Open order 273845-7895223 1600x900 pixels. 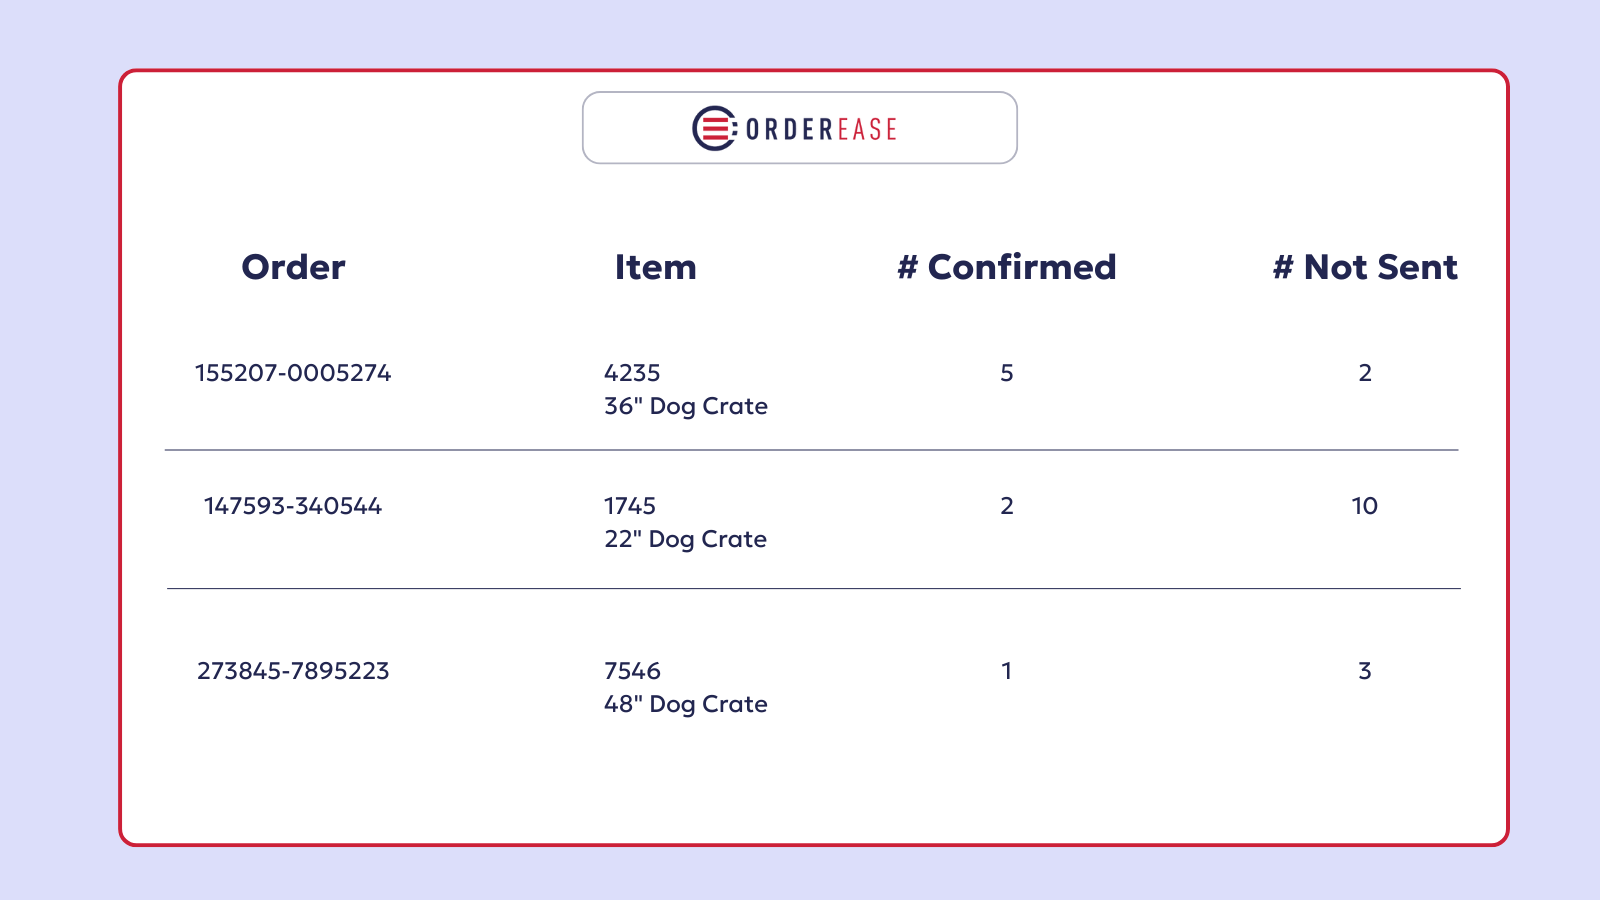click(x=293, y=671)
